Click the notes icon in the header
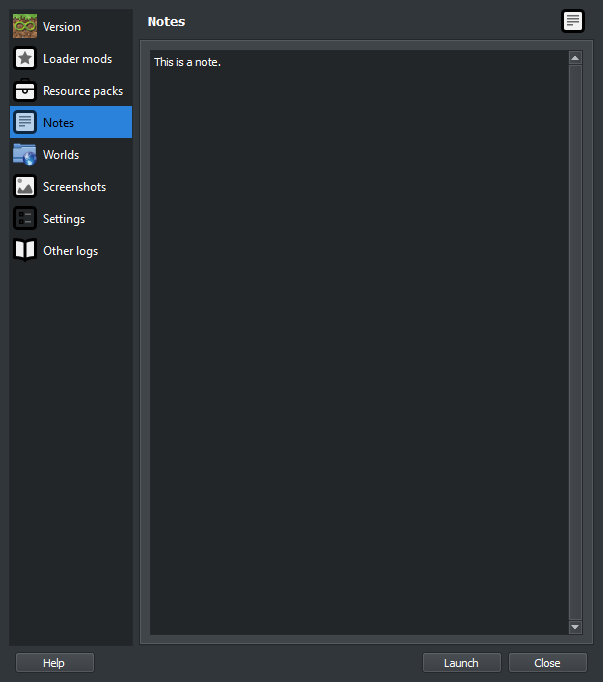 coord(573,21)
